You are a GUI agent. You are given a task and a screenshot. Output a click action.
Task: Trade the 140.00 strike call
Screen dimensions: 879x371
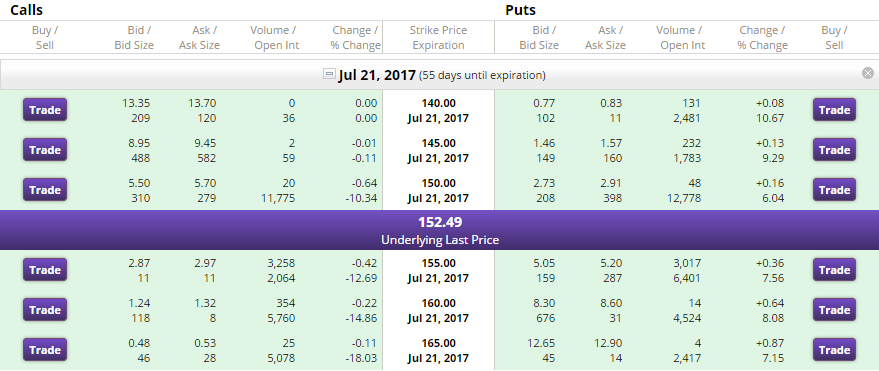(45, 110)
